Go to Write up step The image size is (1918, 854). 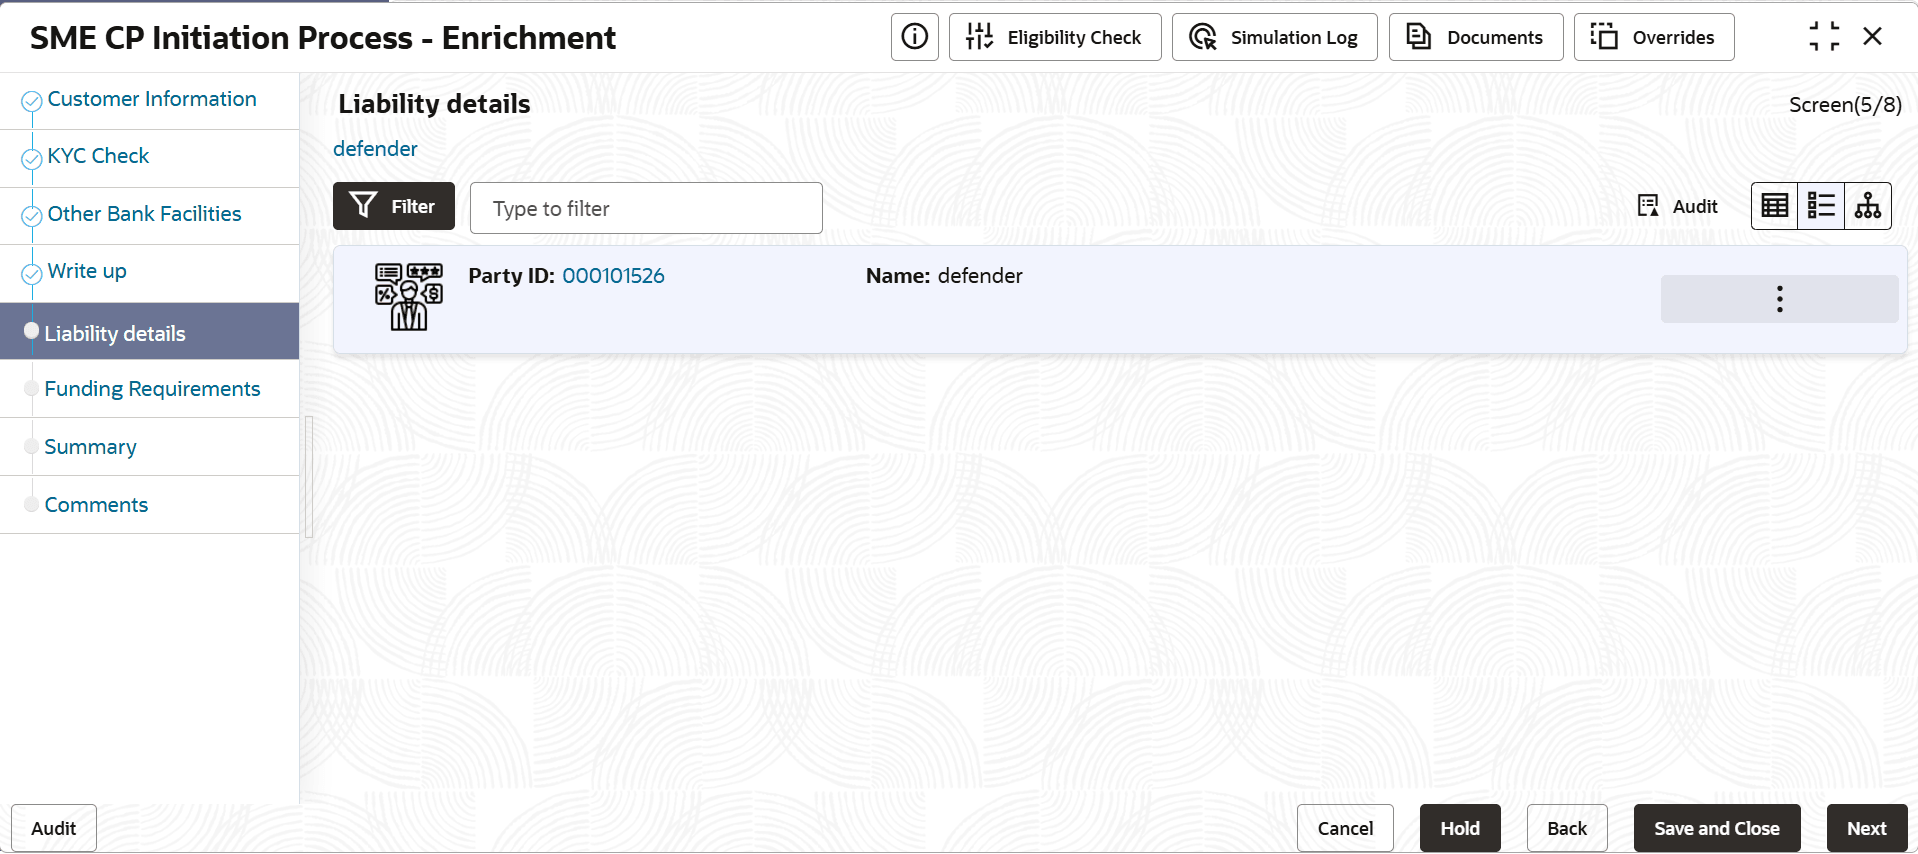coord(87,271)
